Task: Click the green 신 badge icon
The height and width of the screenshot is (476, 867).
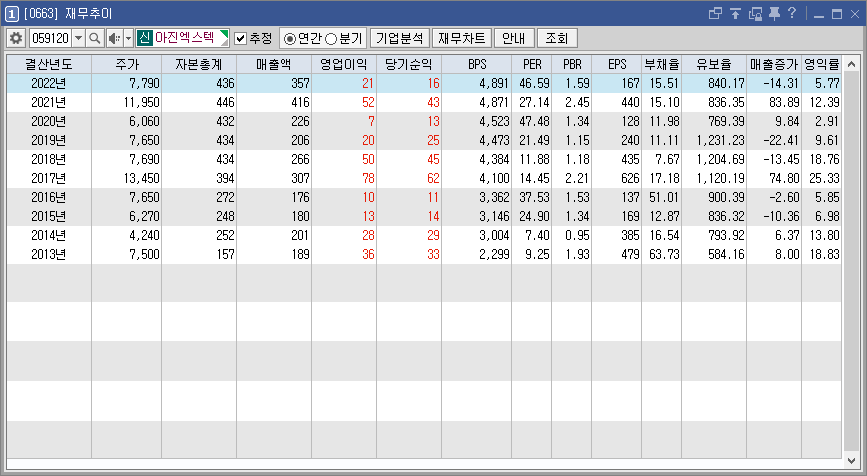Action: [144, 38]
